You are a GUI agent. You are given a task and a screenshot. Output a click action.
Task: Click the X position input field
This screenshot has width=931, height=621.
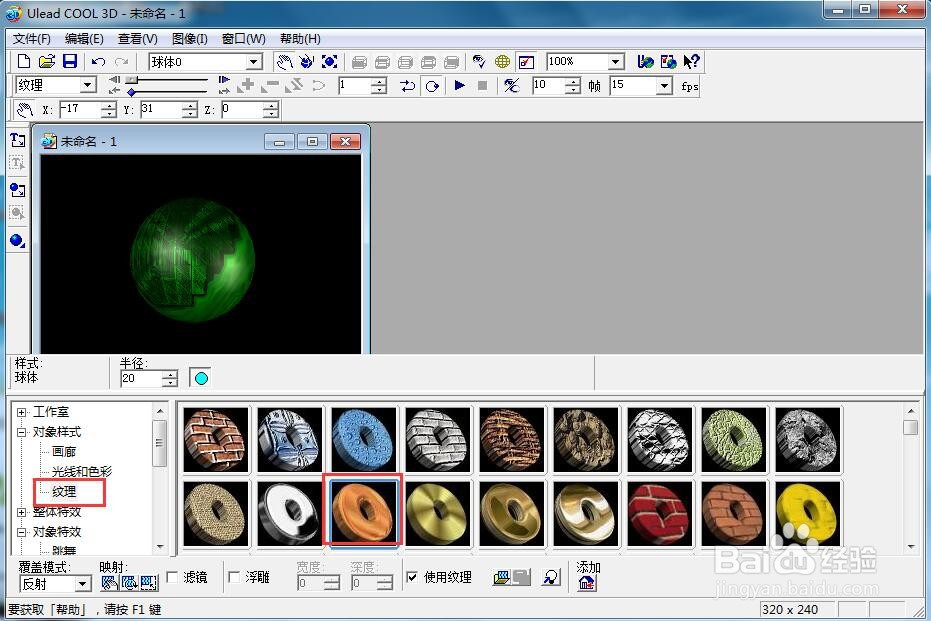80,110
